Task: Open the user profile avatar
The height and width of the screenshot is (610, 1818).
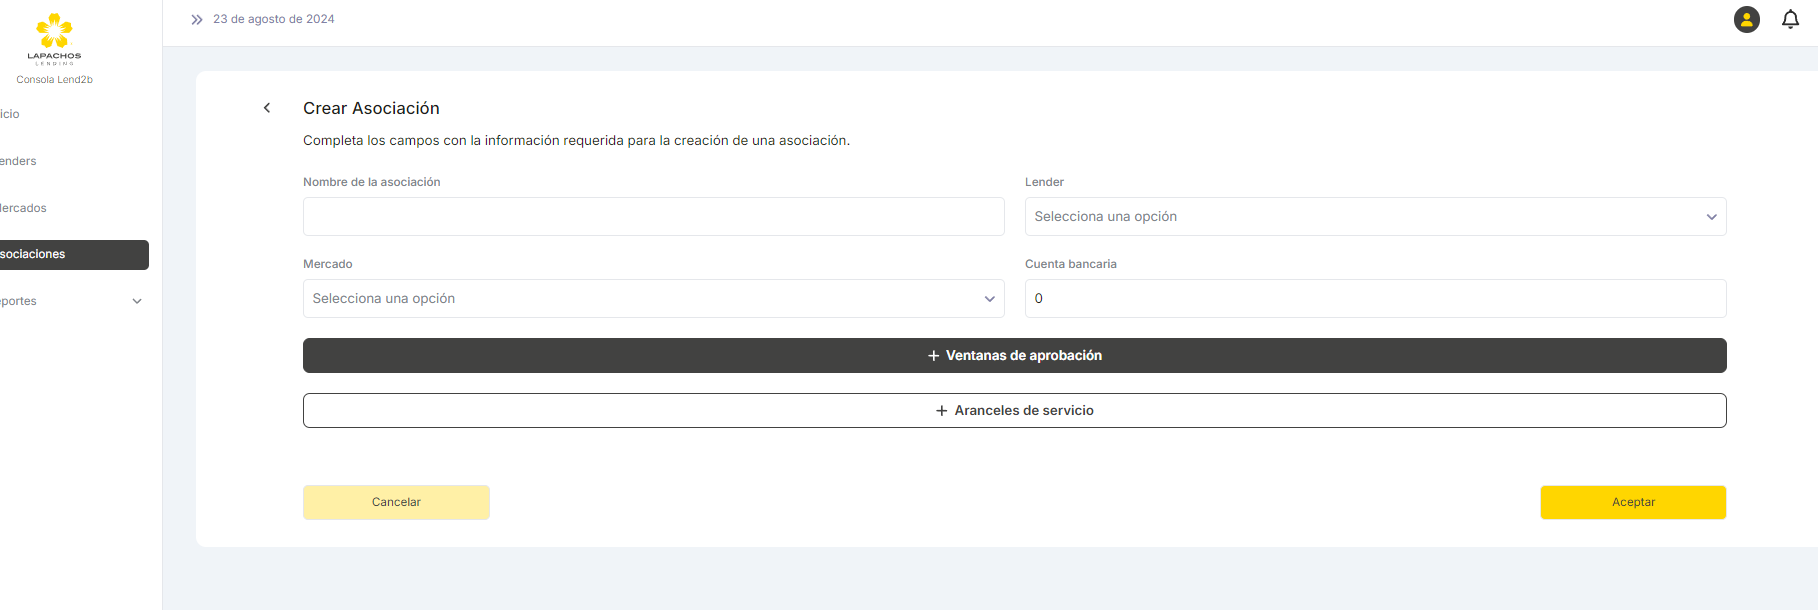Action: pyautogui.click(x=1746, y=19)
